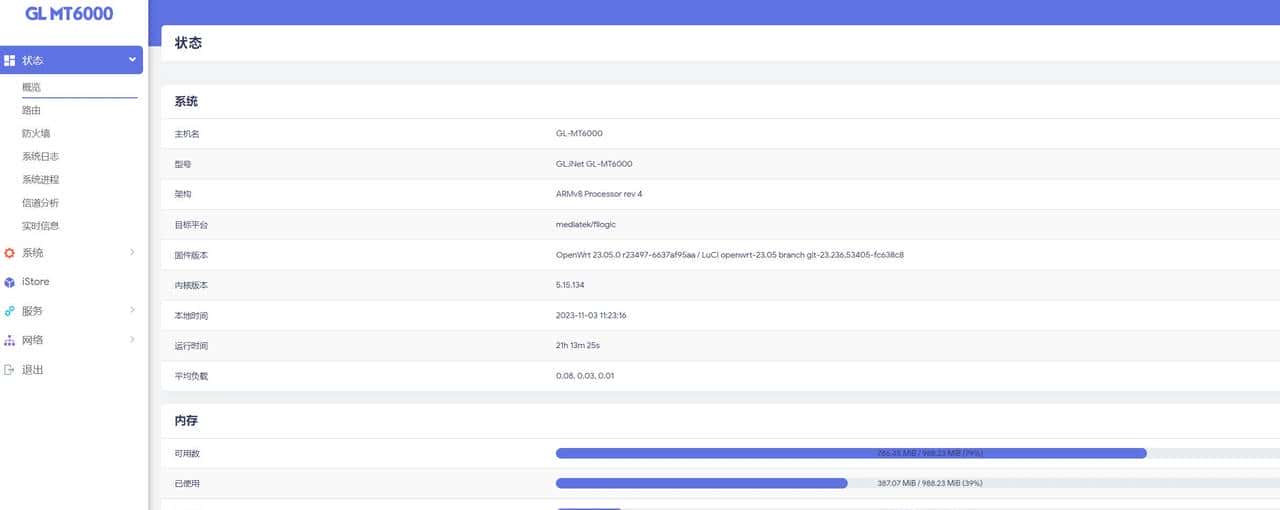Expand the 网络 submenu arrow
Screen dimensions: 1280x510
[x=132, y=340]
